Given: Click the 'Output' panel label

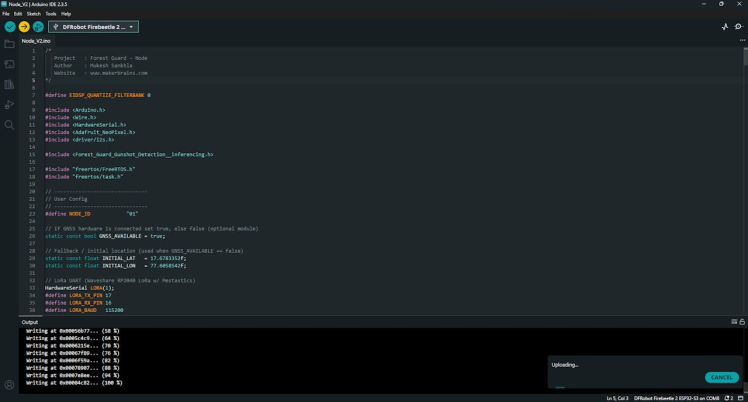Looking at the screenshot, I should pos(30,322).
